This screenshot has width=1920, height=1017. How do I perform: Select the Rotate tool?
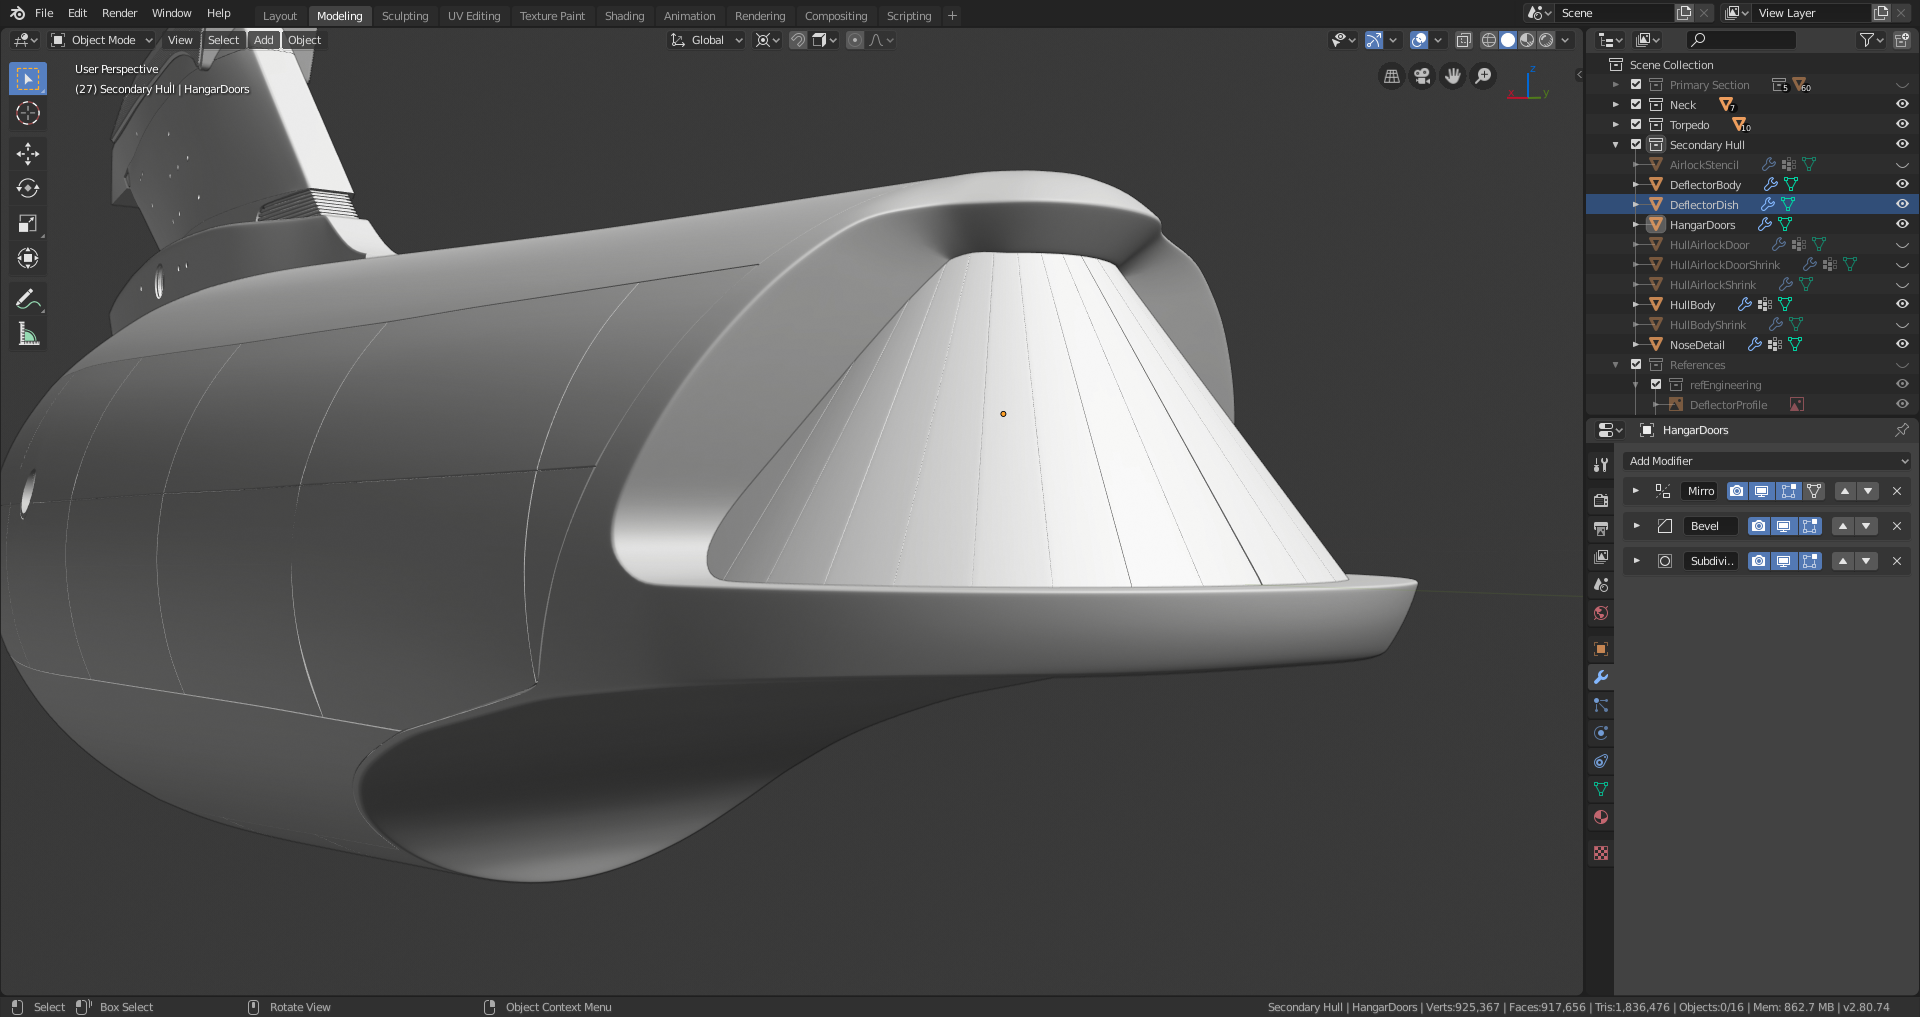coord(28,188)
